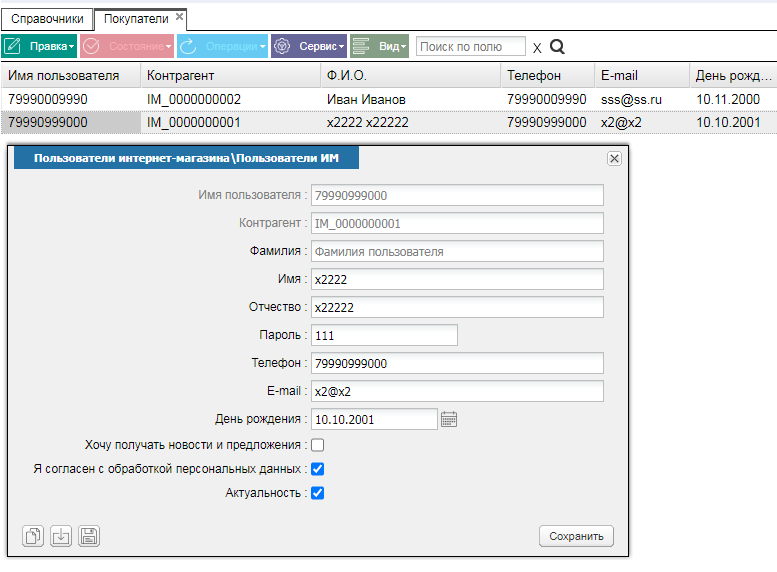The image size is (777, 572).
Task: Open the Правка dropdown menu
Action: 39,46
